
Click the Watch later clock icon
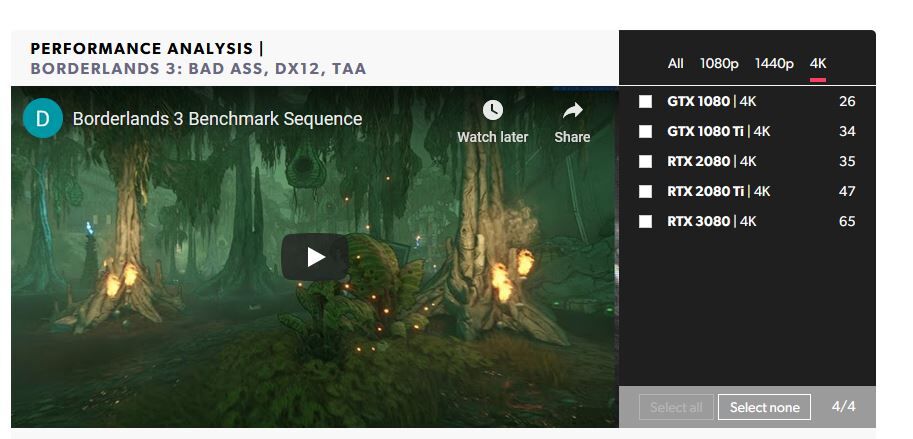(493, 110)
